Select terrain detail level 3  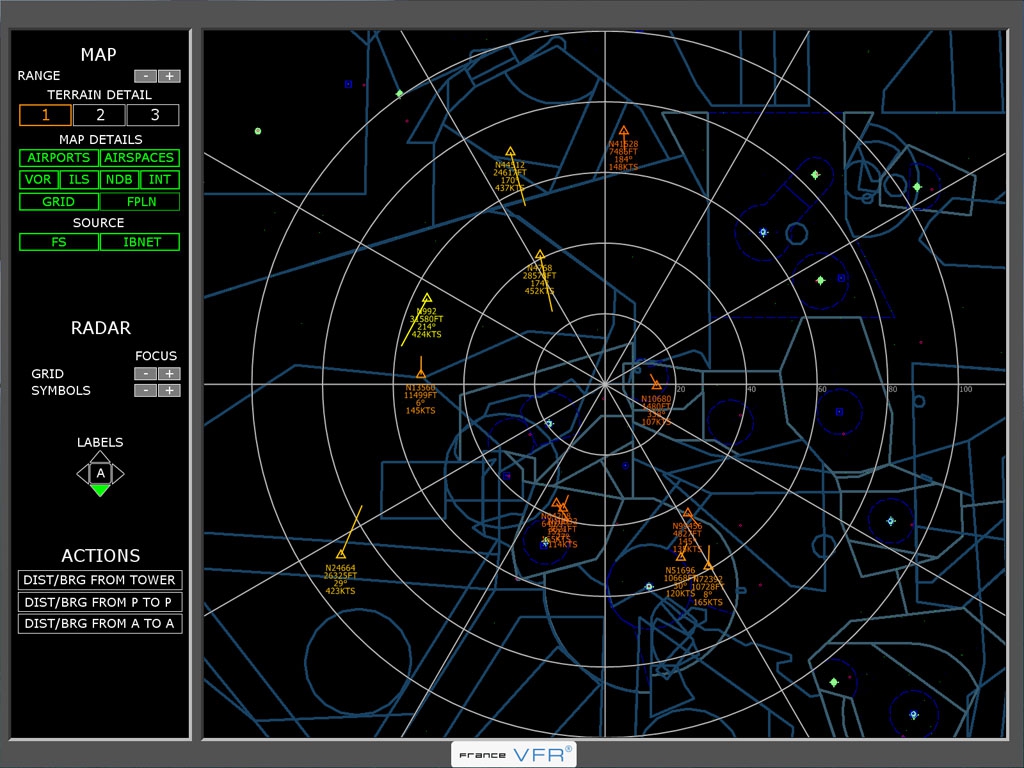pos(153,115)
